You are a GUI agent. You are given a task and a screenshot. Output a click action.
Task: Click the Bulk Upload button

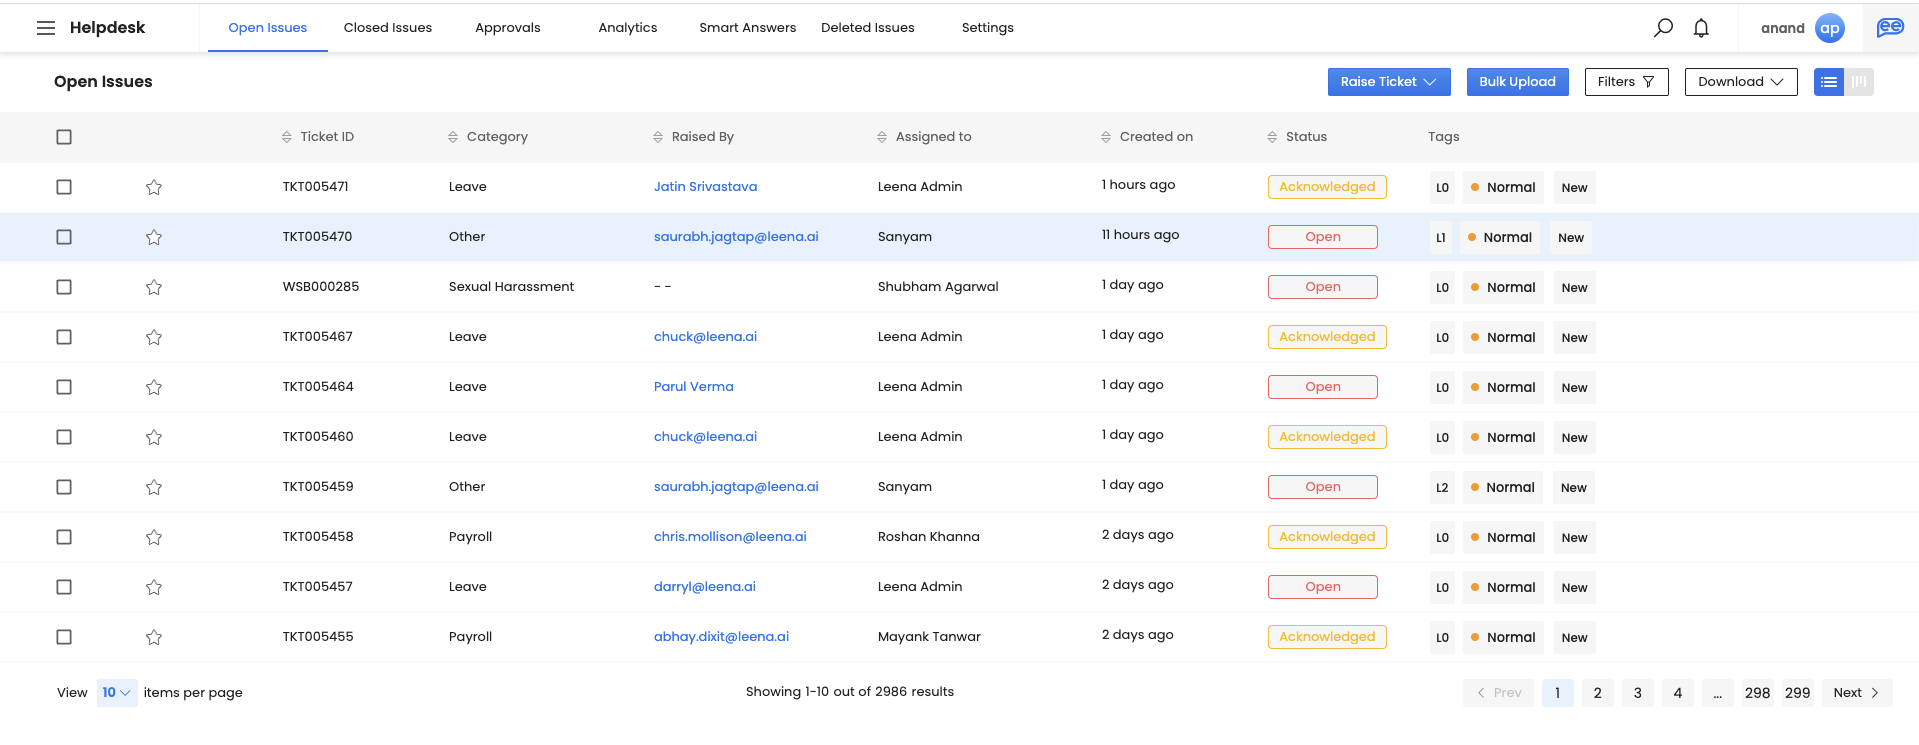[1518, 82]
